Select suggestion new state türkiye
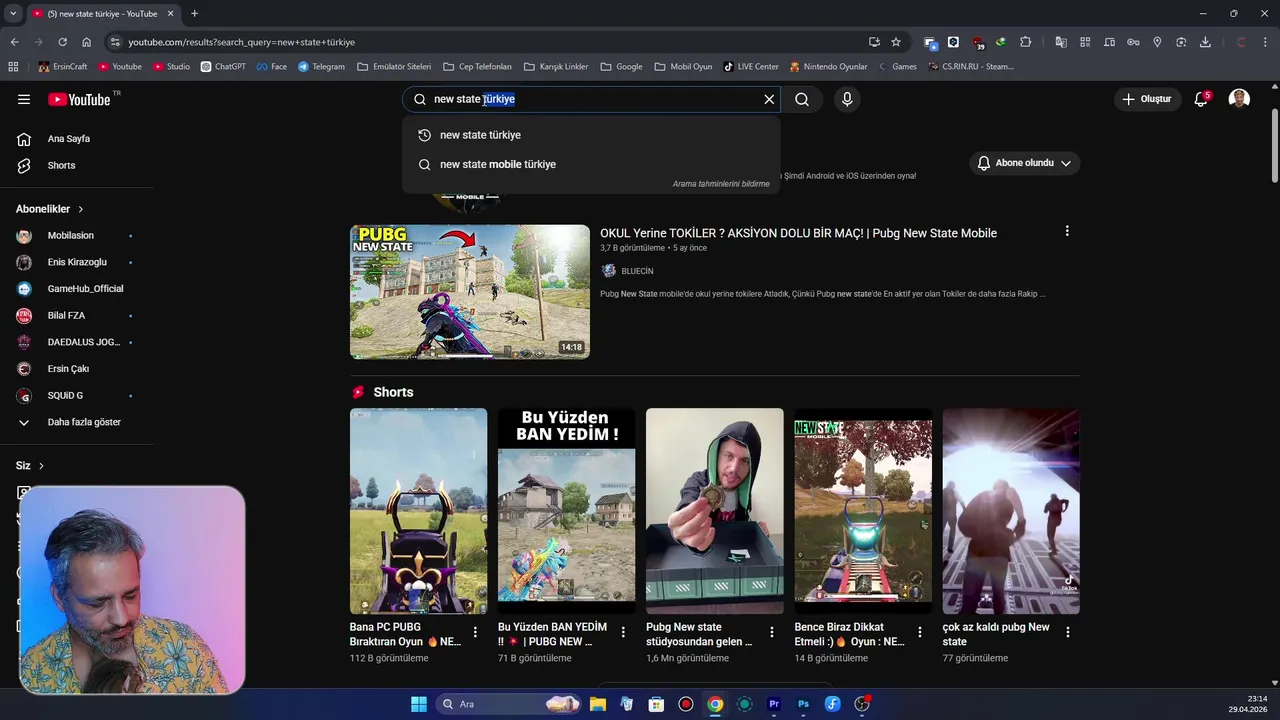The width and height of the screenshot is (1280, 720). (591, 135)
